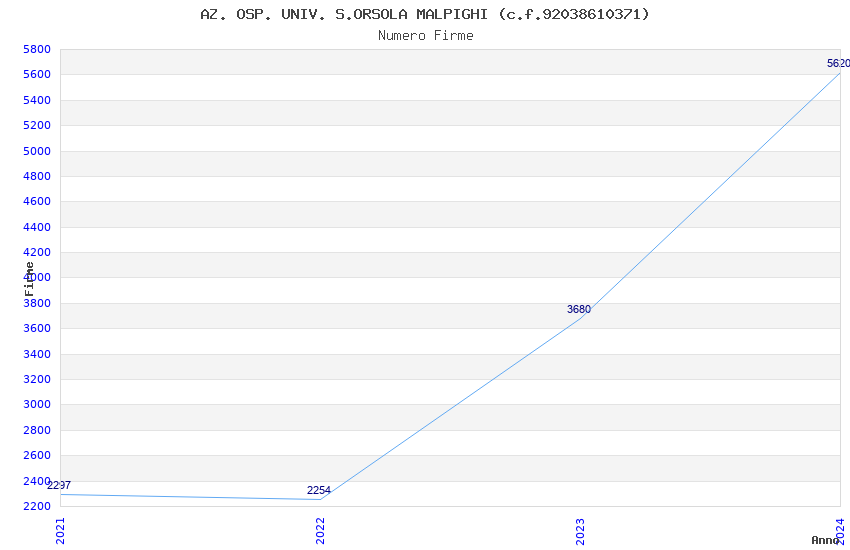The image size is (850, 550).
Task: Click y-axis value 2800
Action: 37,430
